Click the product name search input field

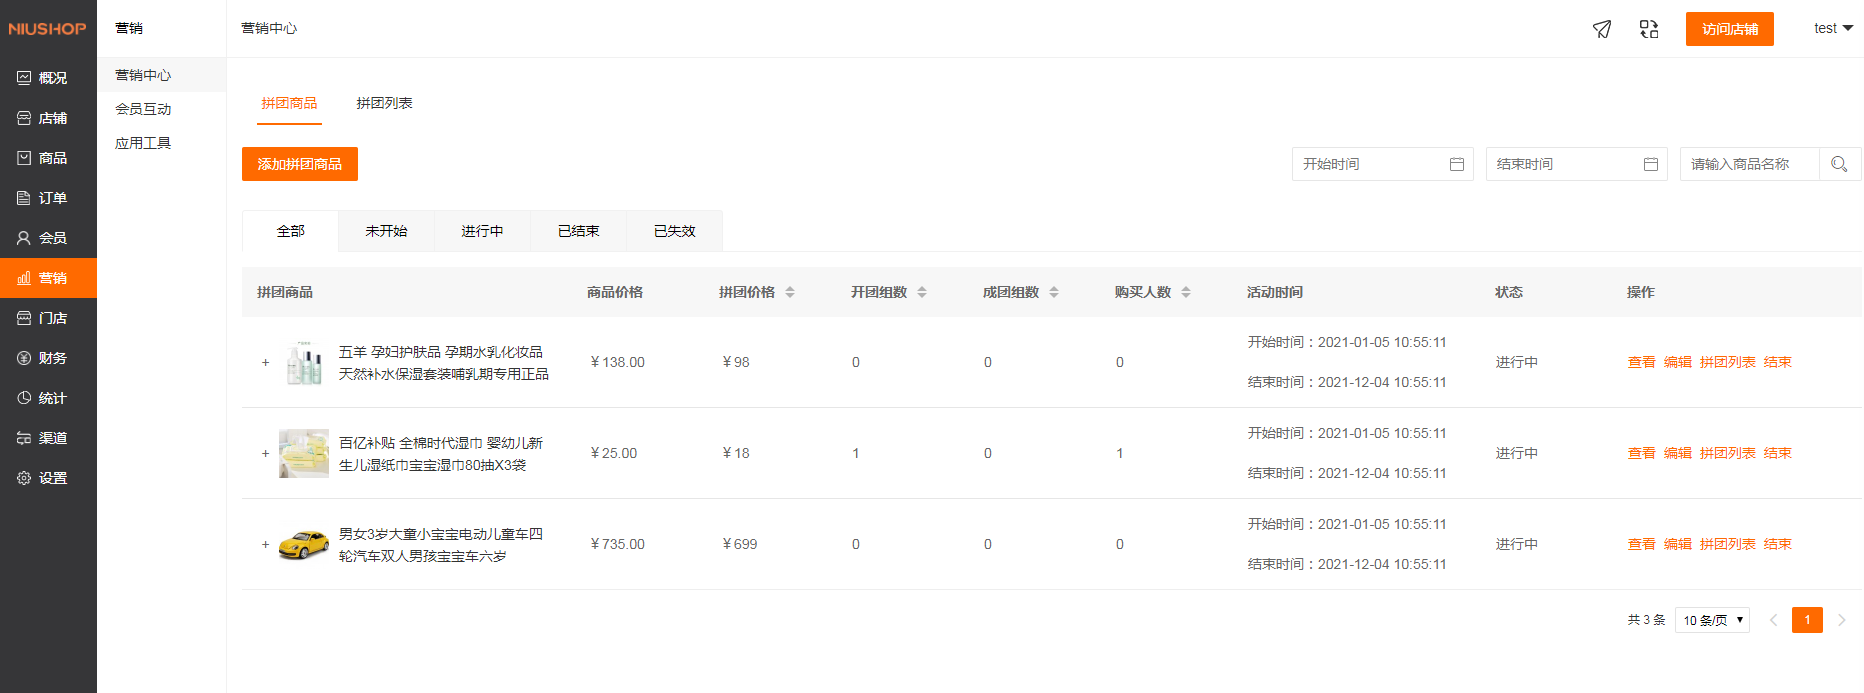(x=1748, y=164)
